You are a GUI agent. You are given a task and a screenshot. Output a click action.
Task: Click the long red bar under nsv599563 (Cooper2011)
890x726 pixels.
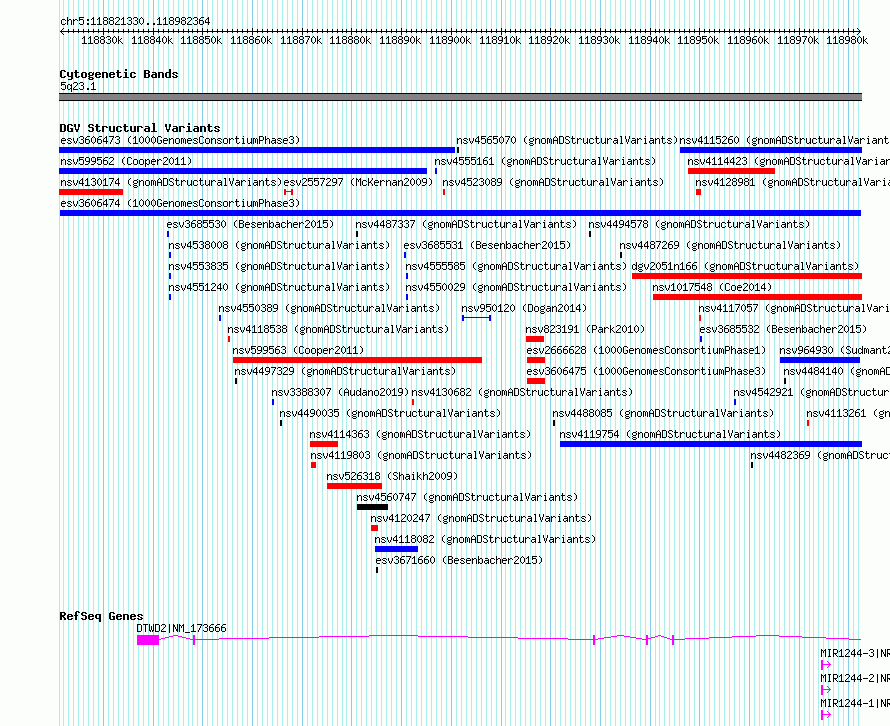click(x=357, y=360)
